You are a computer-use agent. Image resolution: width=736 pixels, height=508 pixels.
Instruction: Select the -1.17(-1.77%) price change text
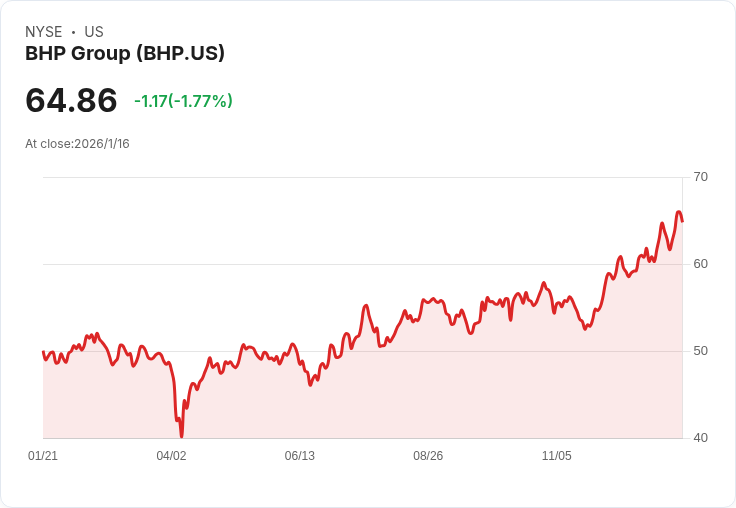[183, 101]
